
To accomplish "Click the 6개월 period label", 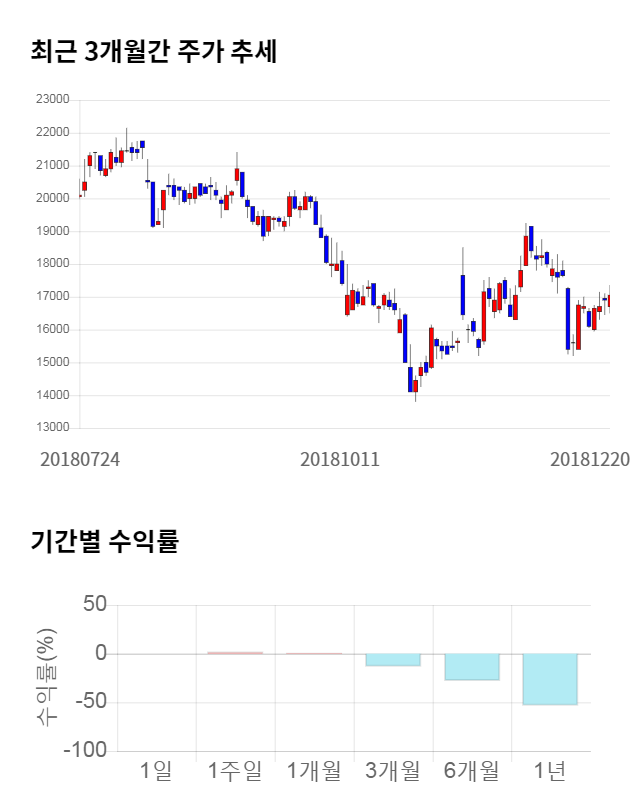I will pos(471,771).
